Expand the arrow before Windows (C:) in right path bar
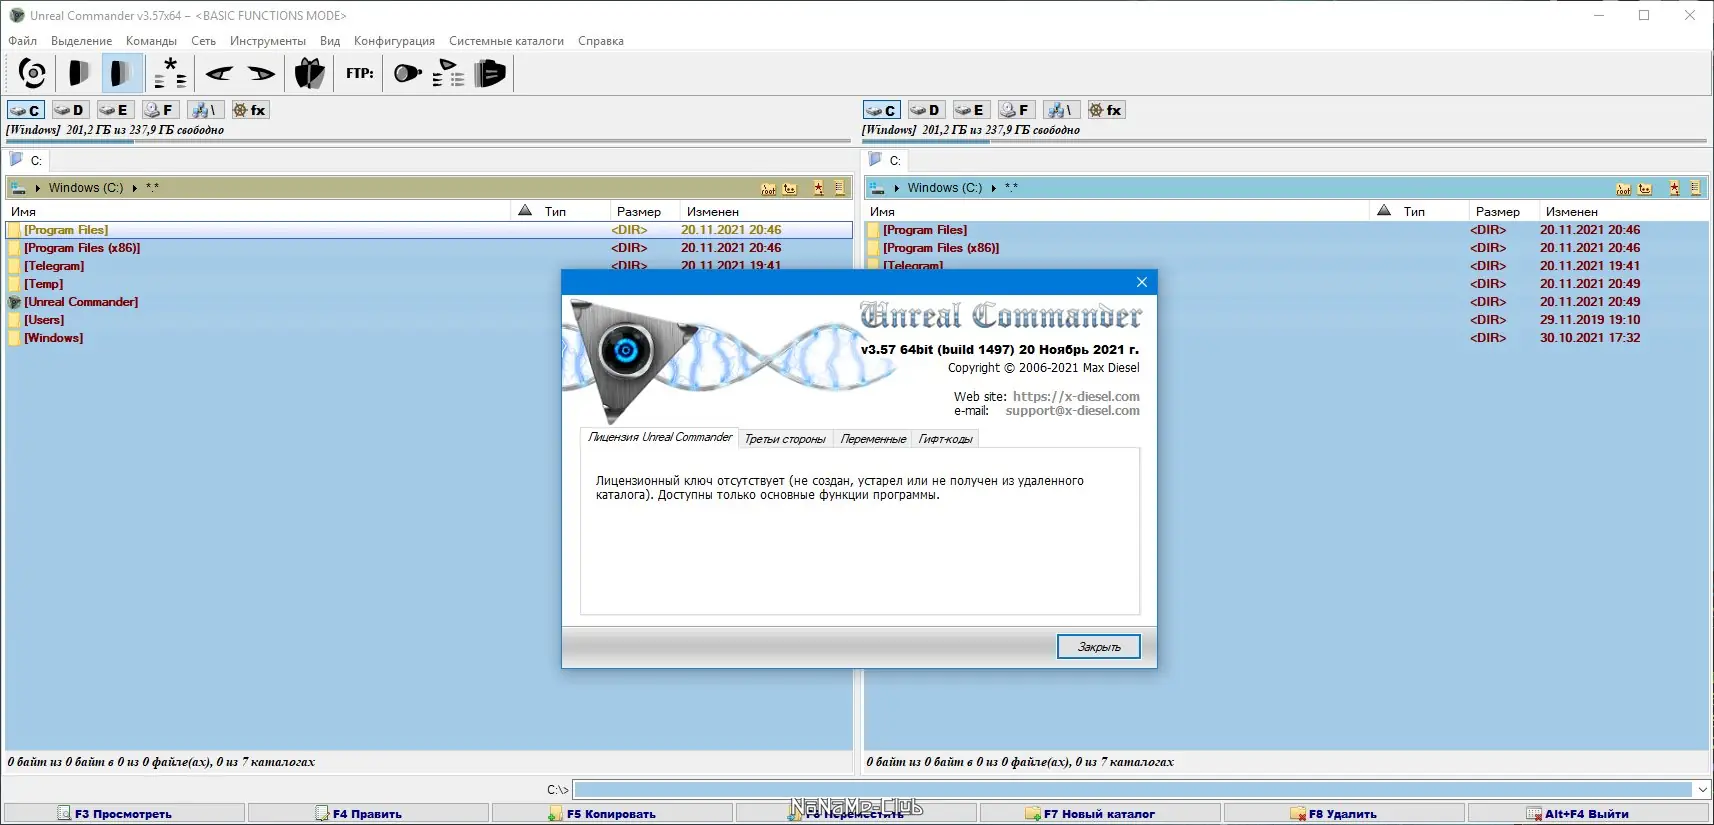 coord(897,188)
